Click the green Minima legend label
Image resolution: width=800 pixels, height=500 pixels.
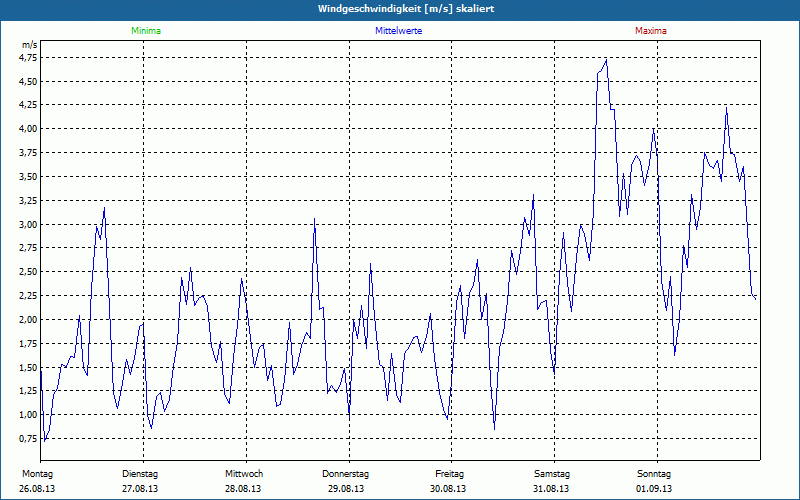pyautogui.click(x=146, y=31)
